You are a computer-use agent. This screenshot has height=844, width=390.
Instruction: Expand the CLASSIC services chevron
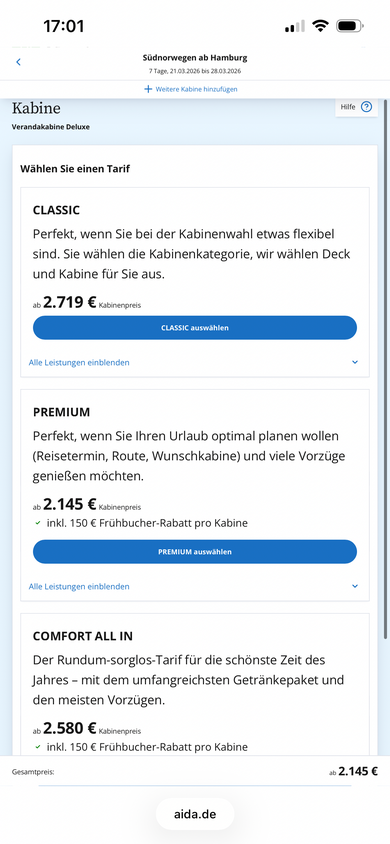point(354,362)
